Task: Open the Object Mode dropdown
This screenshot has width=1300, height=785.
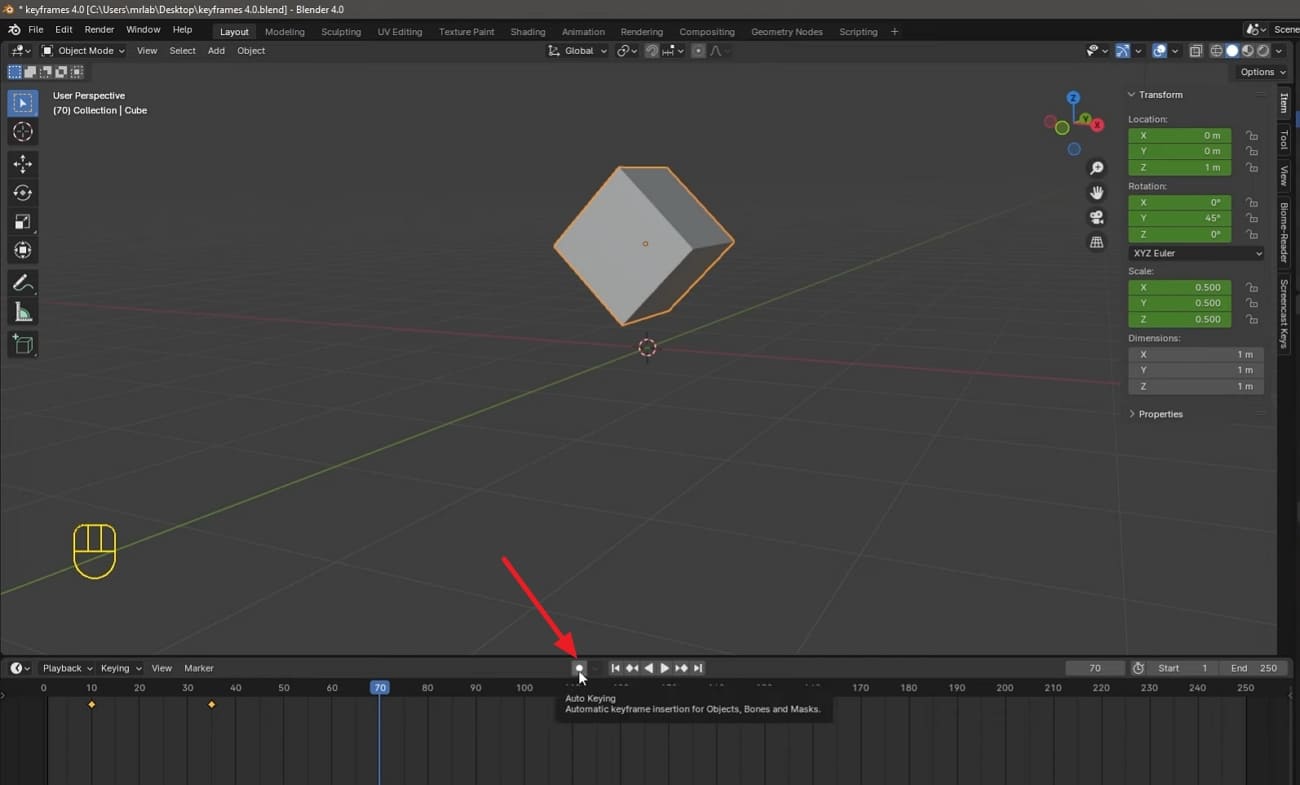Action: [x=83, y=51]
